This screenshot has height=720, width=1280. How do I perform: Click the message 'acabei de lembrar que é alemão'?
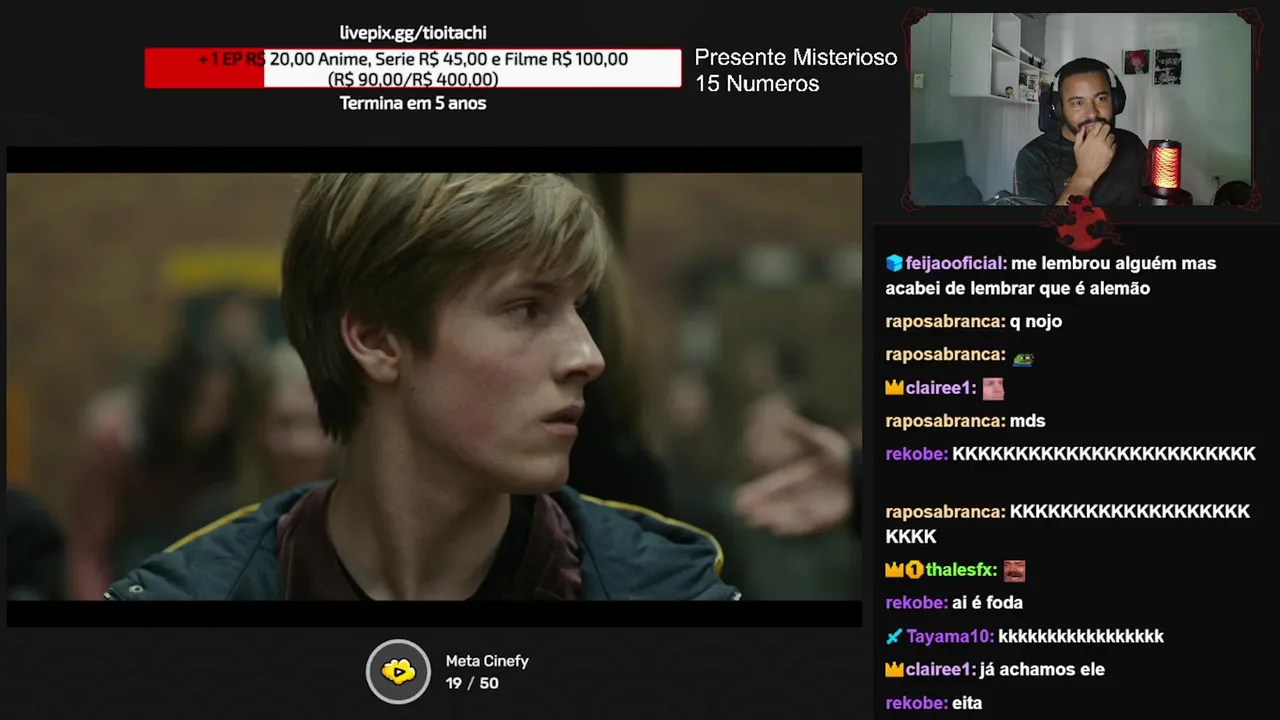(1017, 288)
